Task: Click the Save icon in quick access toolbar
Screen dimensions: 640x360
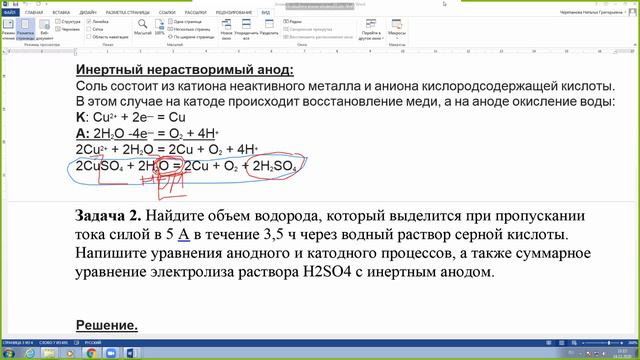Action: click(15, 4)
